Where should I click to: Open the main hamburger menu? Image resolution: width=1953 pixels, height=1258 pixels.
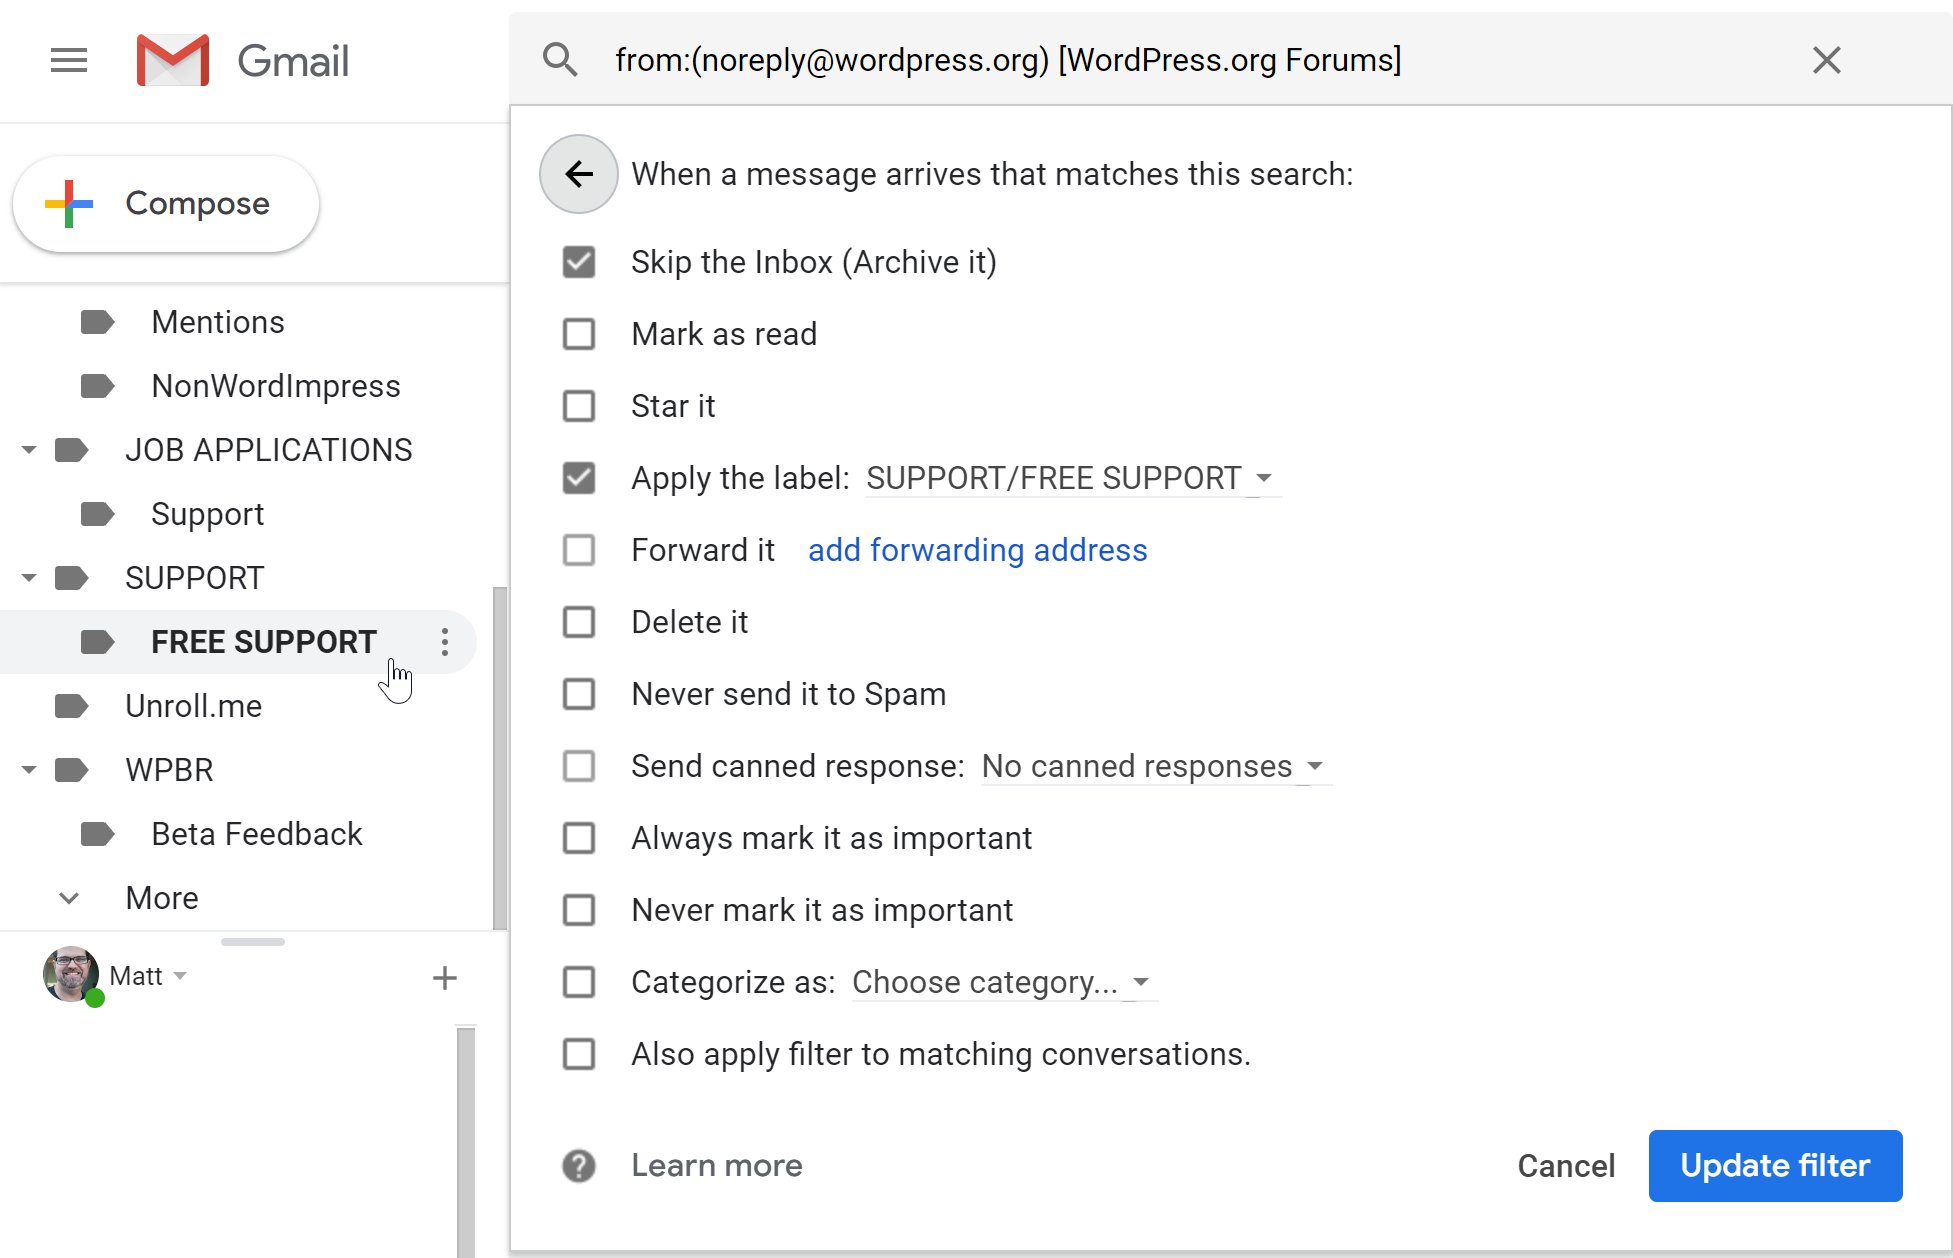click(69, 61)
